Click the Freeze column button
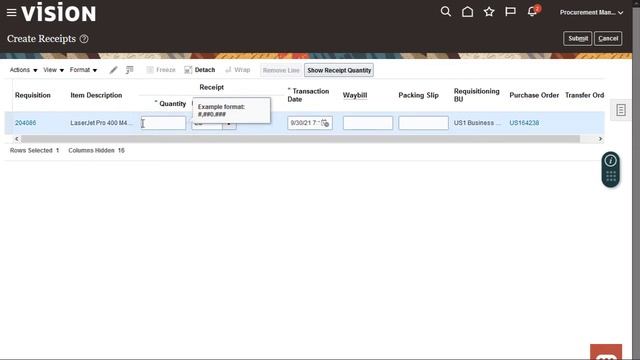This screenshot has width=640, height=360. [x=161, y=70]
